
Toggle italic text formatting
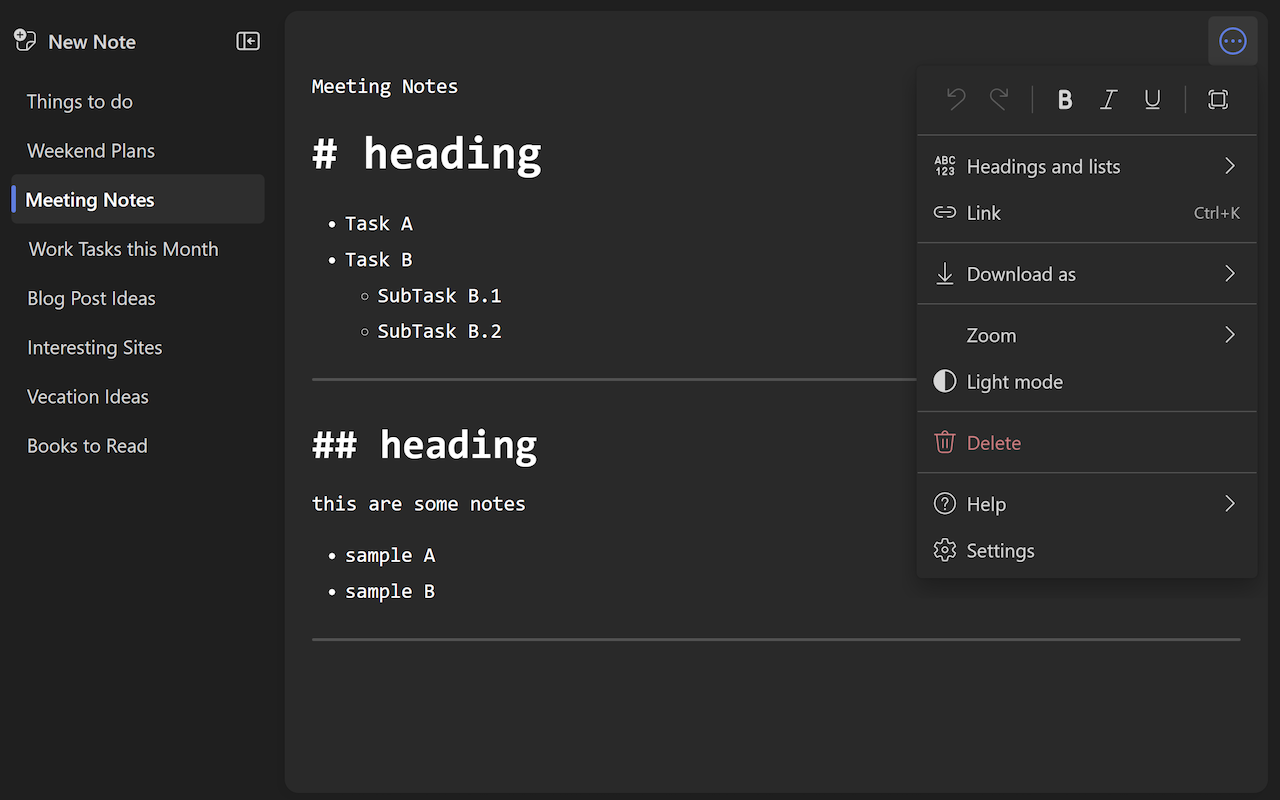point(1108,99)
